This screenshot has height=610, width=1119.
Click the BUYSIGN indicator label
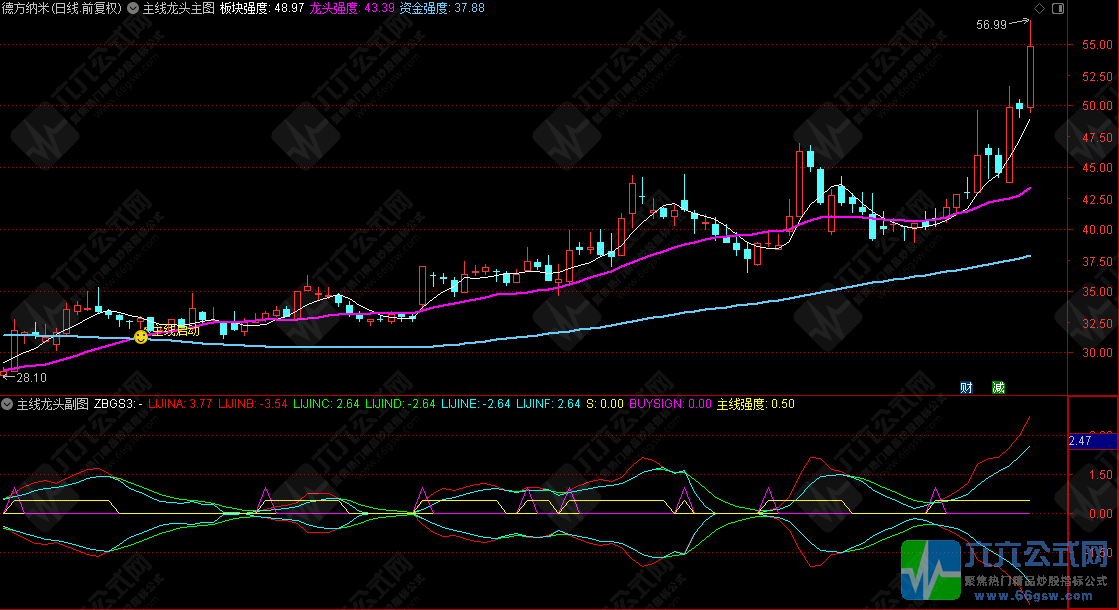tap(668, 404)
